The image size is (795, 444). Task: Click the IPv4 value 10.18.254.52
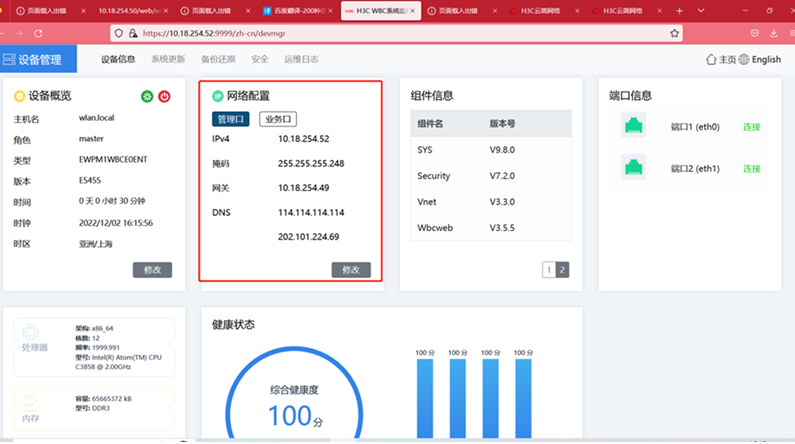pyautogui.click(x=304, y=139)
